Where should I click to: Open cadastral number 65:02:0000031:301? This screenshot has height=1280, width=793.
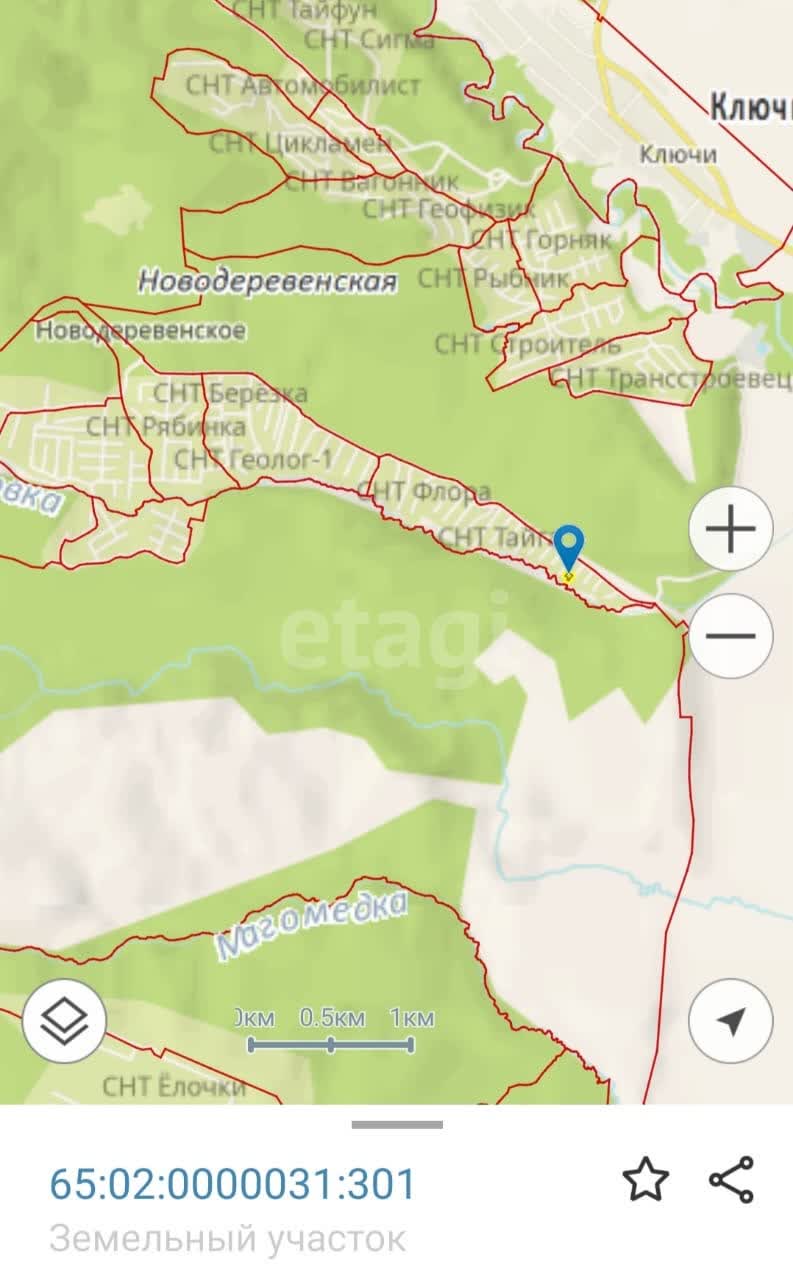point(232,1184)
